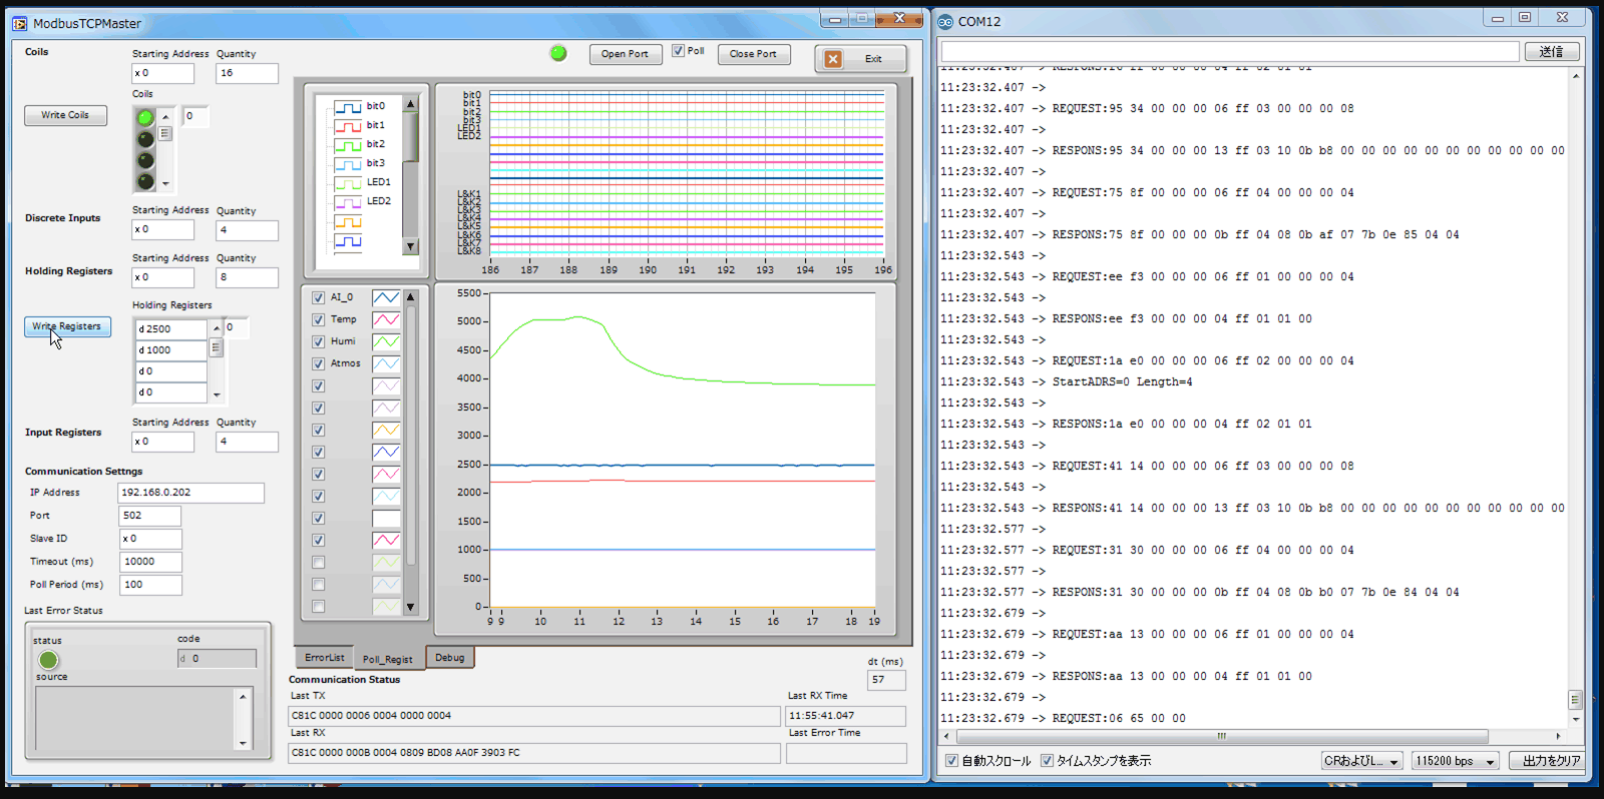Screen dimensions: 1604x799
Task: Click the Temp plot line icon
Action: 386,320
